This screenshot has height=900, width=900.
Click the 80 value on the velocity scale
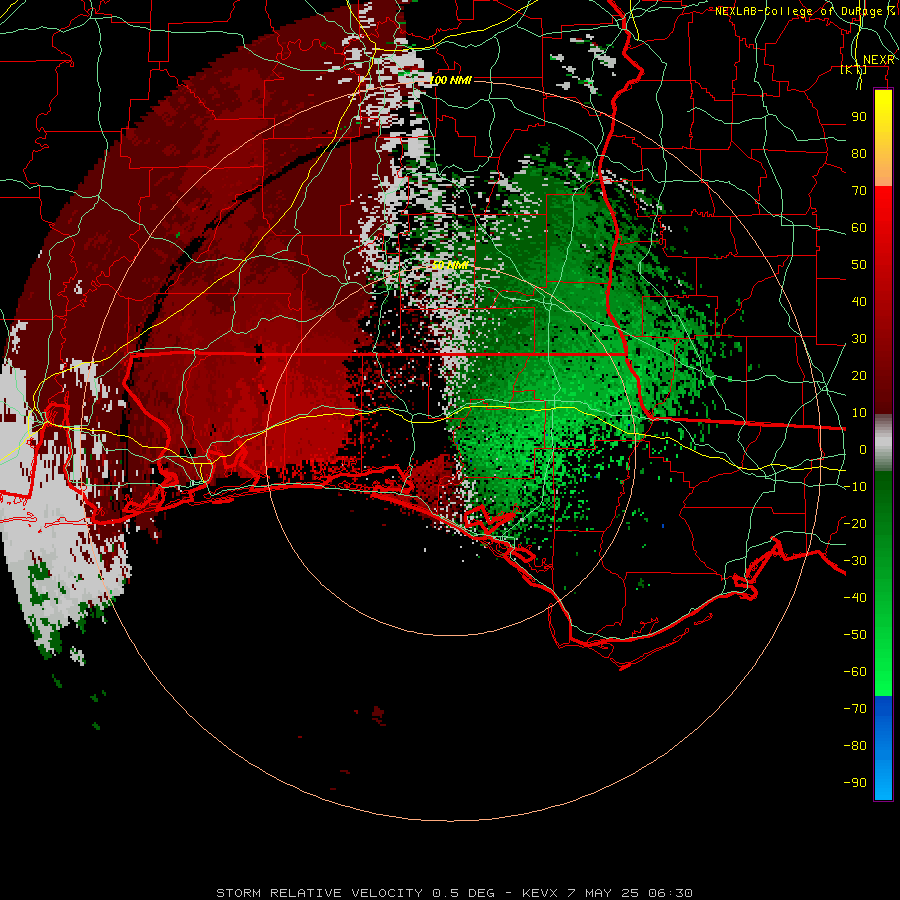pos(859,154)
